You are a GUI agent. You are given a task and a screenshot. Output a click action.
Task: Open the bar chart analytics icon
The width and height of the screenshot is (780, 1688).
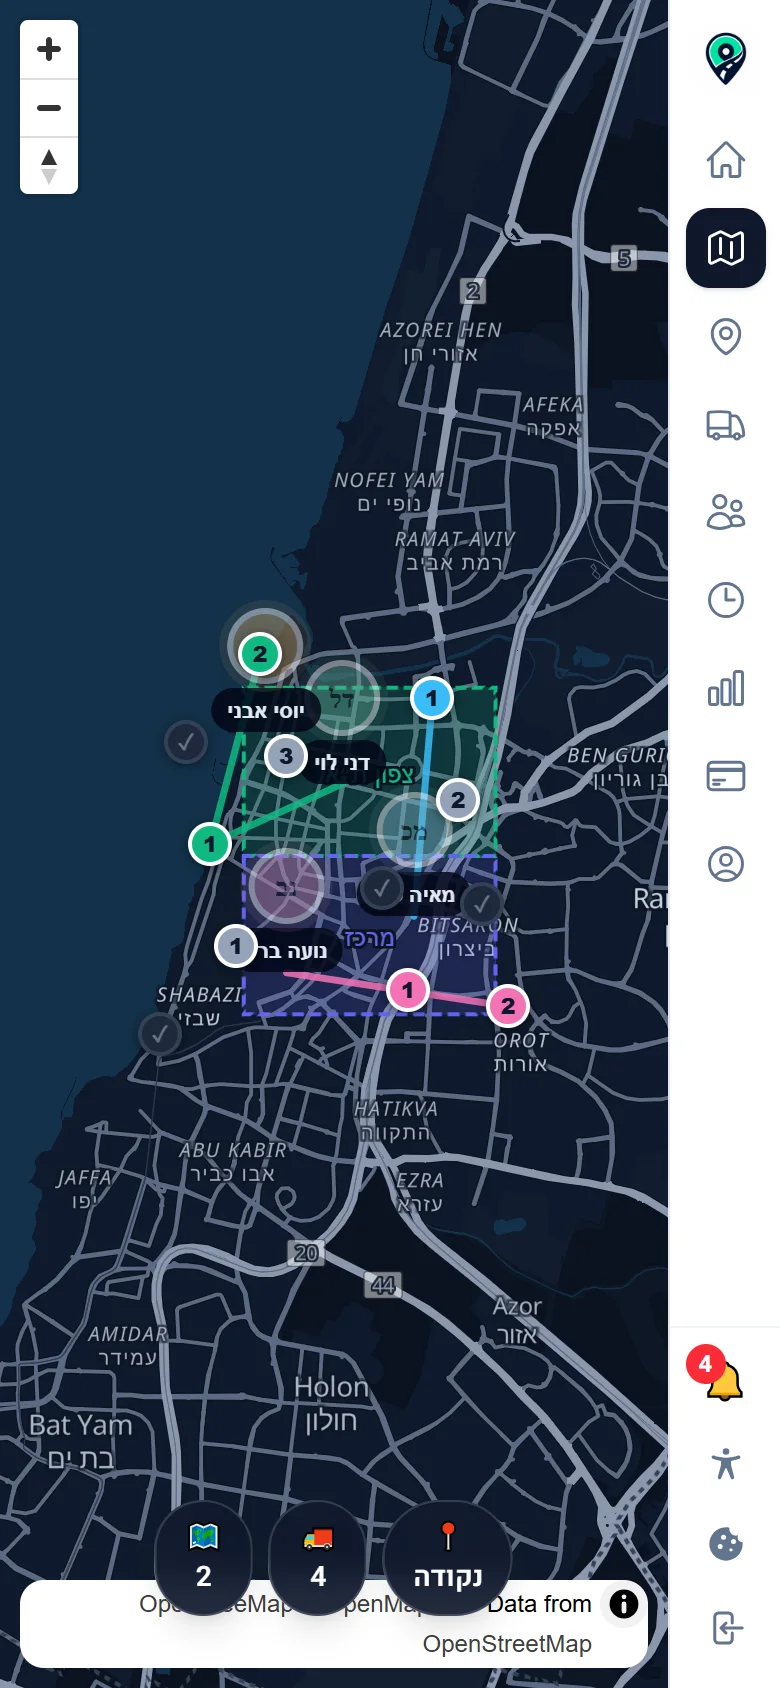726,688
